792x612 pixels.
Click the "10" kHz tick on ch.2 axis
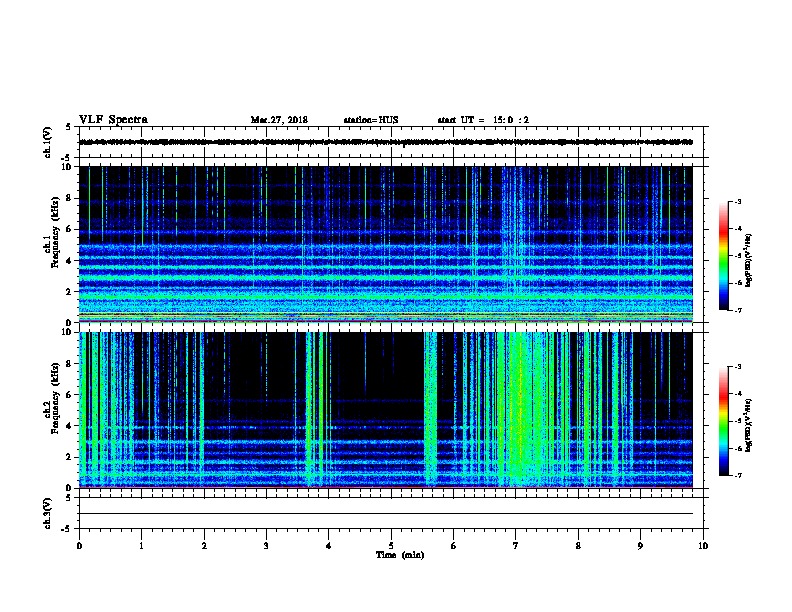pos(68,332)
